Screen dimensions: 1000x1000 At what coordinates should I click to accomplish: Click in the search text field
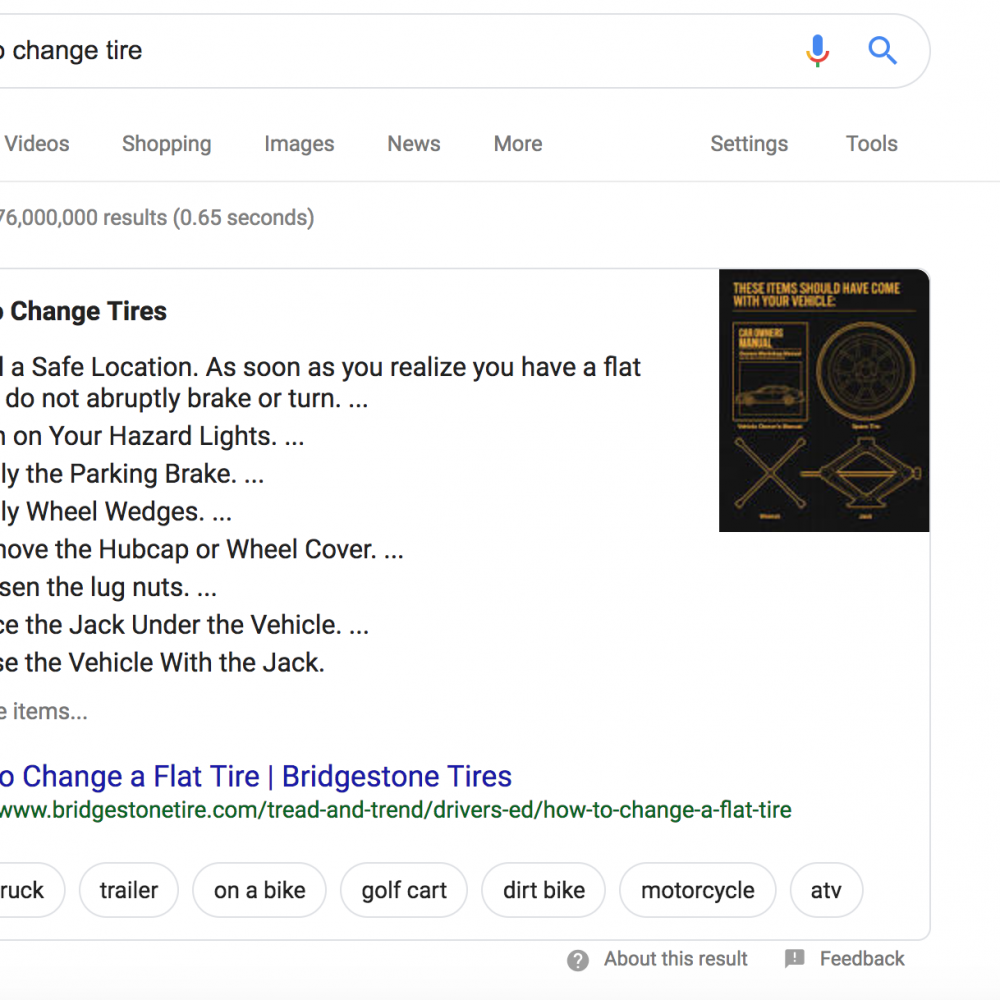pos(395,50)
